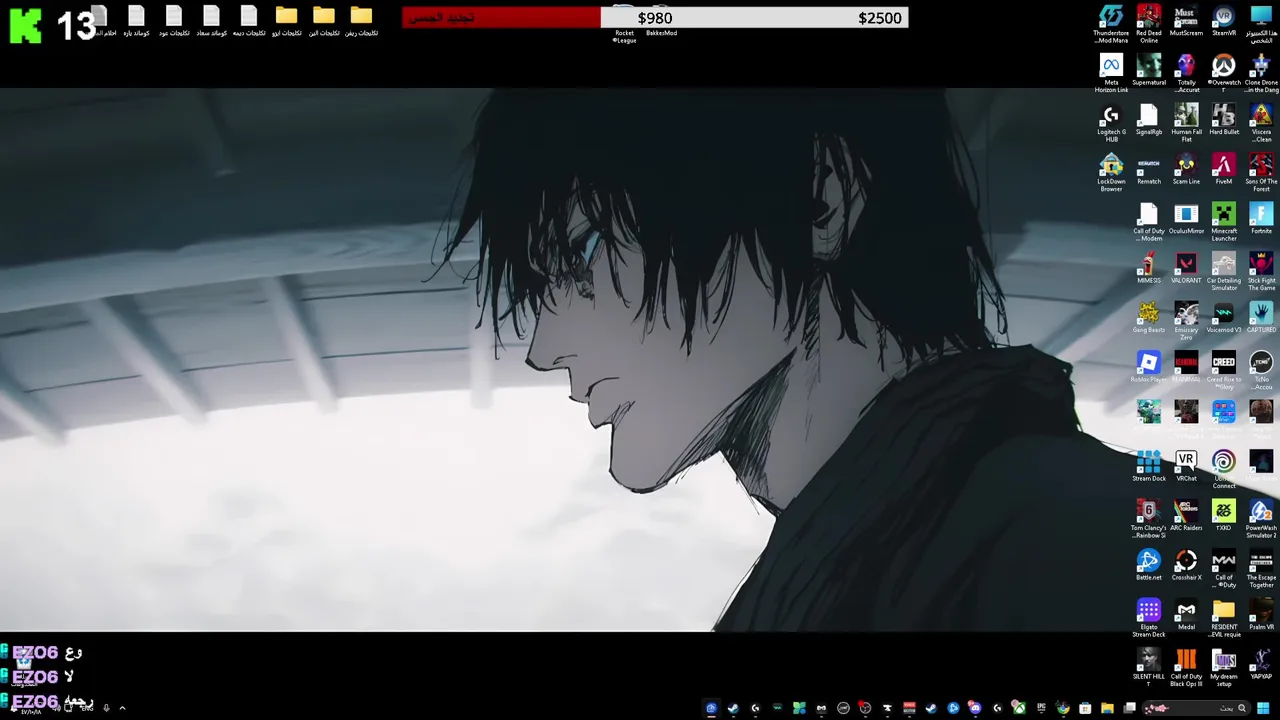The width and height of the screenshot is (1280, 720).
Task: Open the Stream Dock desktop shortcut
Action: [x=1148, y=466]
